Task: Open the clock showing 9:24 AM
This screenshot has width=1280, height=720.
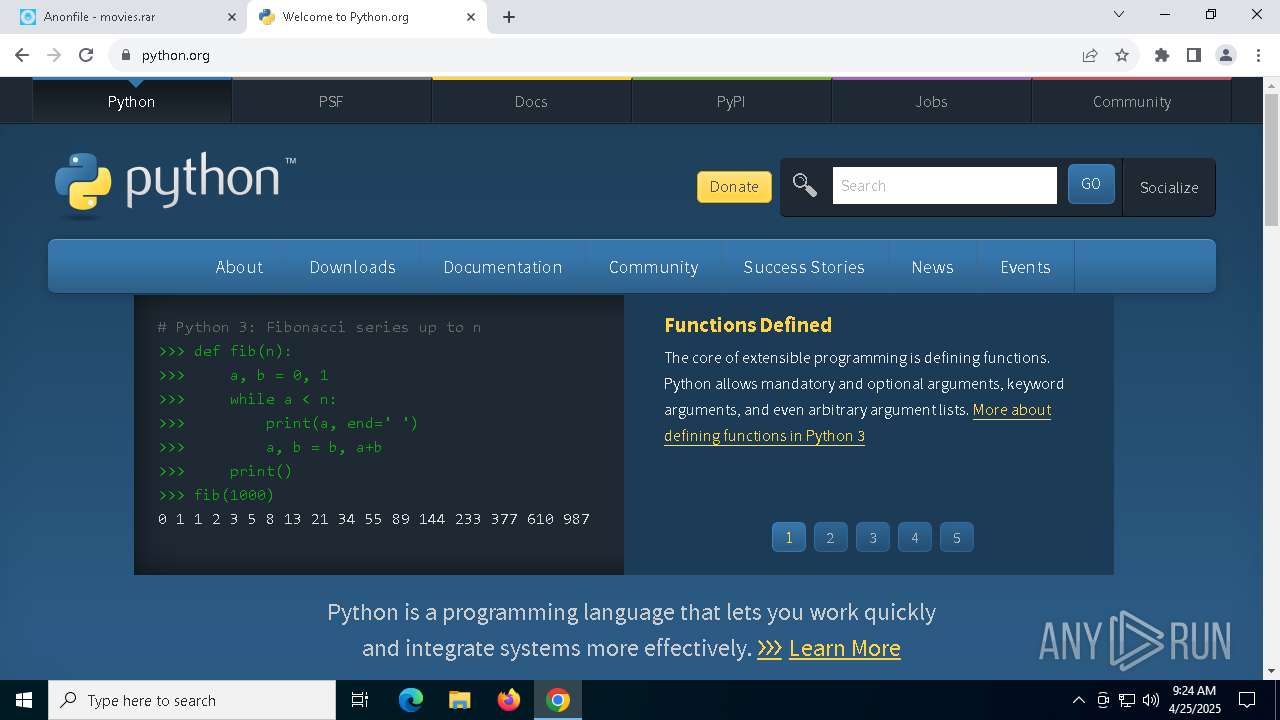Action: click(1195, 700)
